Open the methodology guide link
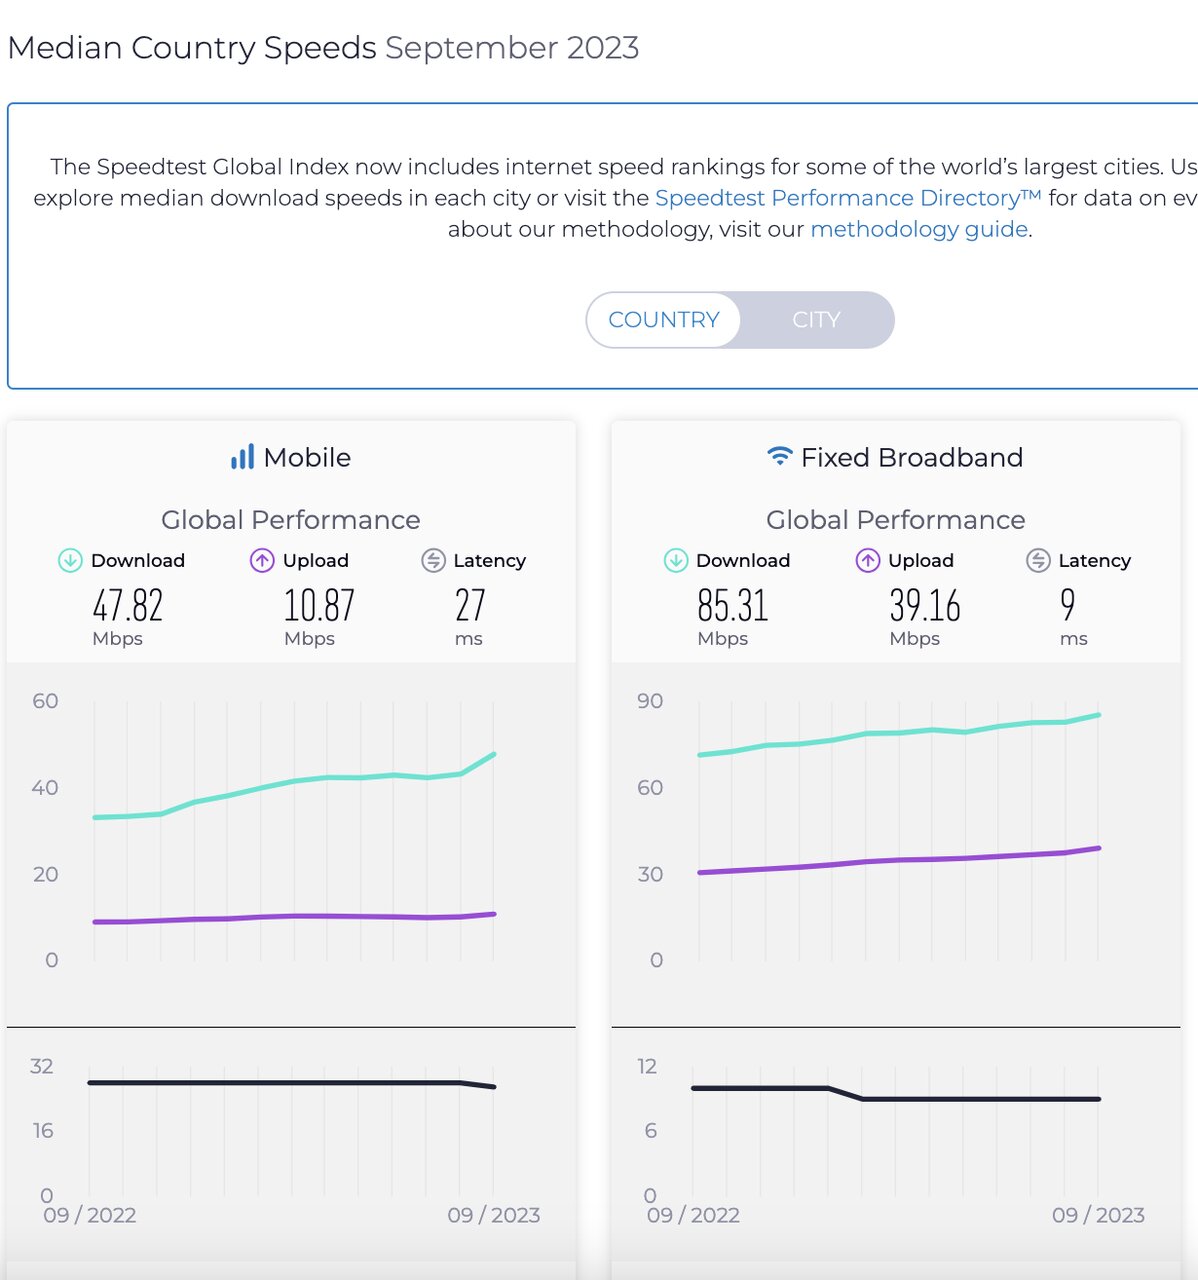Viewport: 1198px width, 1280px height. 919,229
